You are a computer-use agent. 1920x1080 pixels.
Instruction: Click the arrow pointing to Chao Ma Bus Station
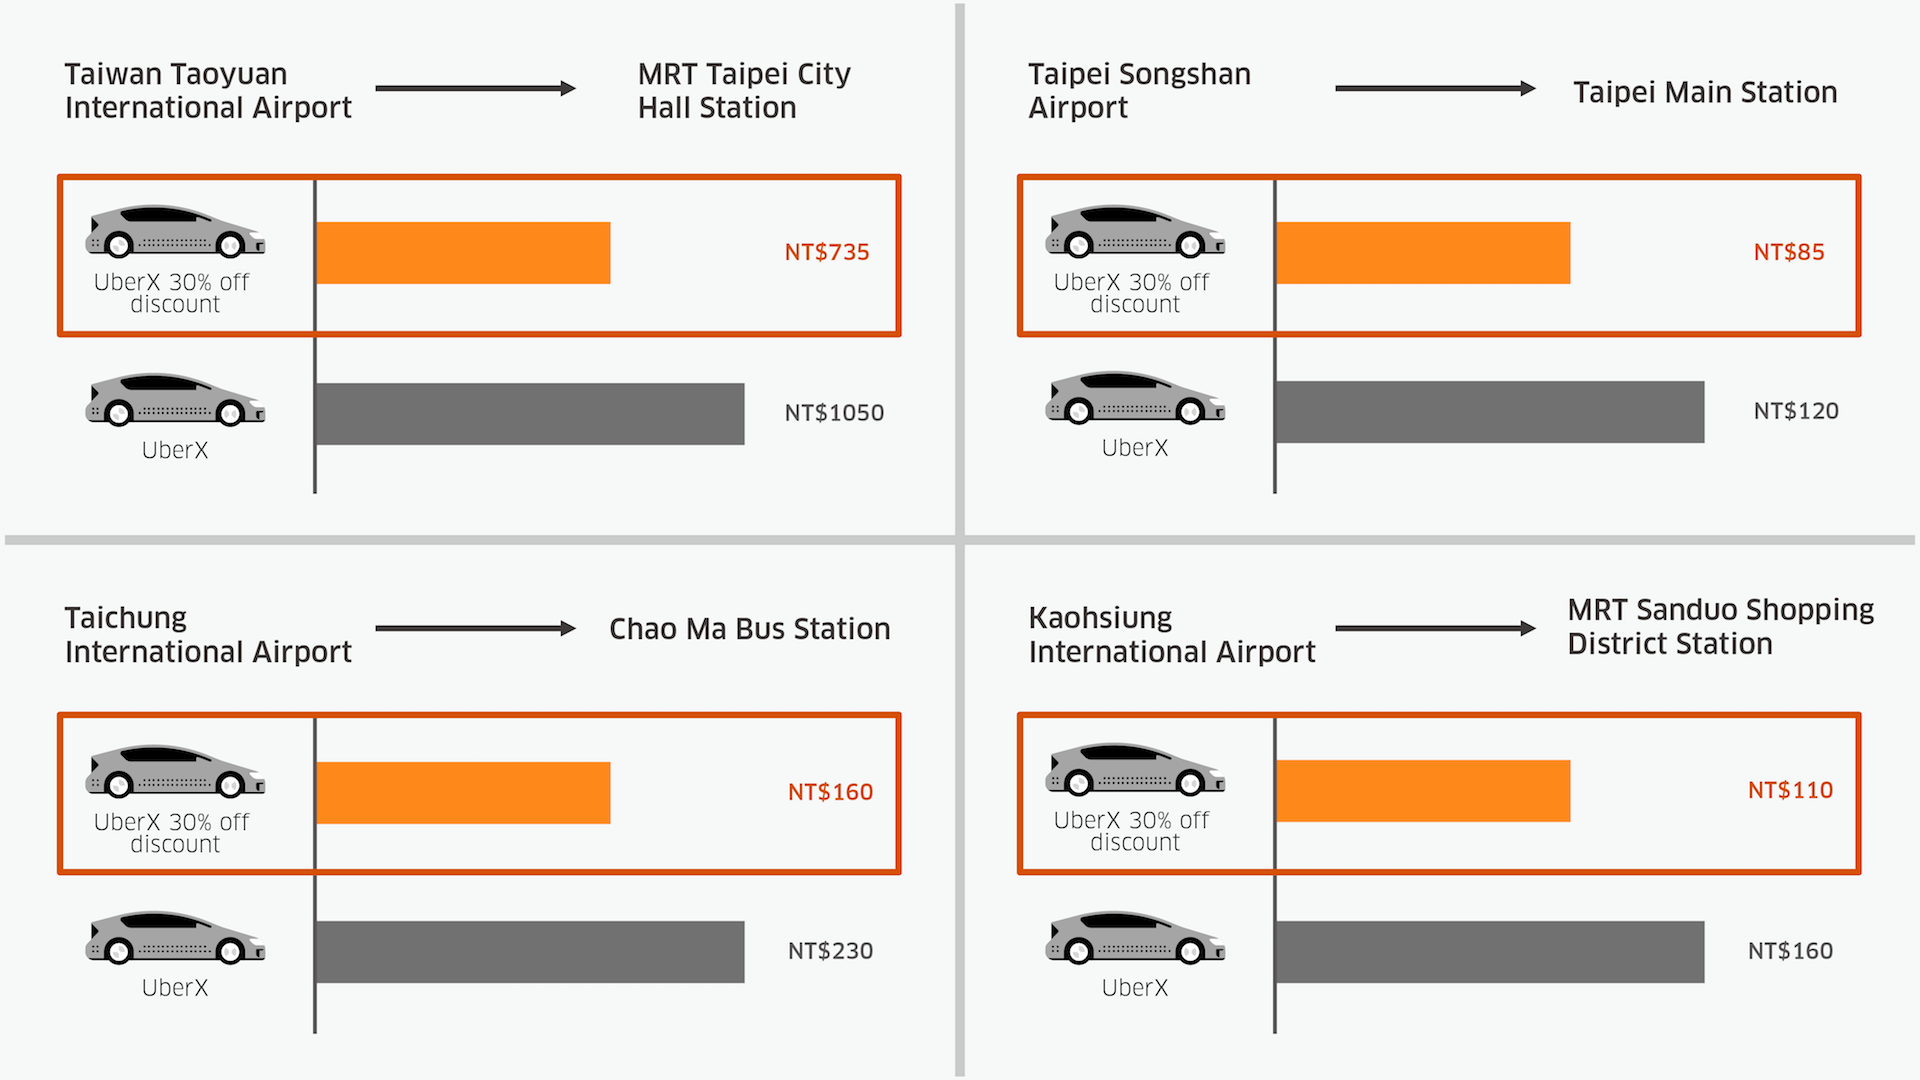tap(475, 629)
